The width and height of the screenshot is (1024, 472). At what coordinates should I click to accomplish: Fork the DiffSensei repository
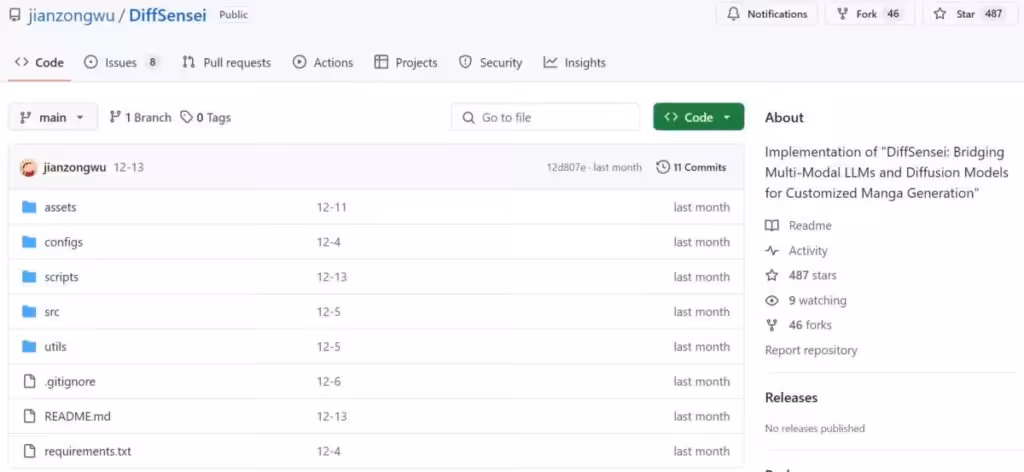tap(866, 14)
